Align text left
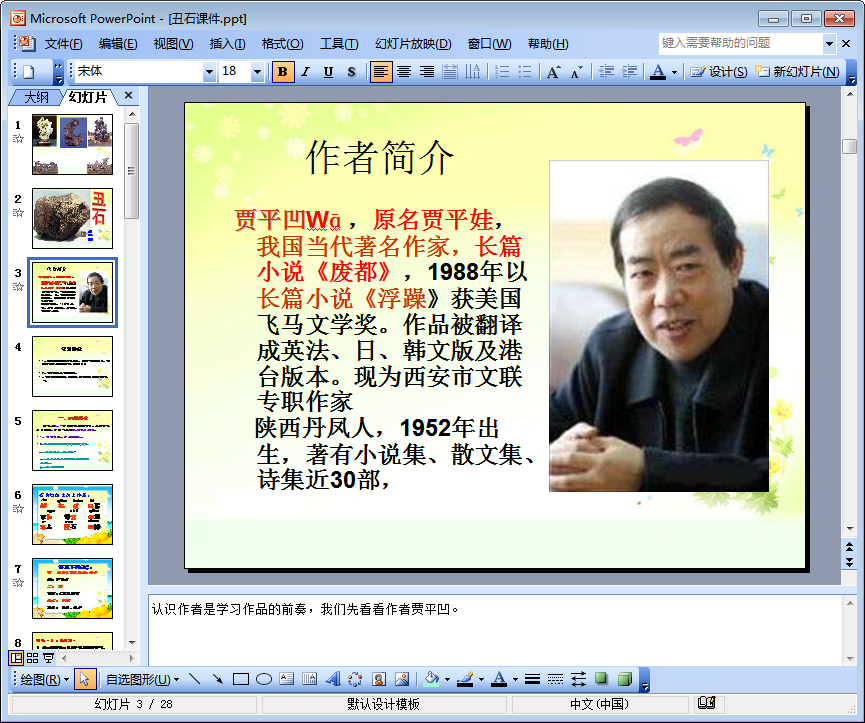This screenshot has height=723, width=865. coord(380,72)
